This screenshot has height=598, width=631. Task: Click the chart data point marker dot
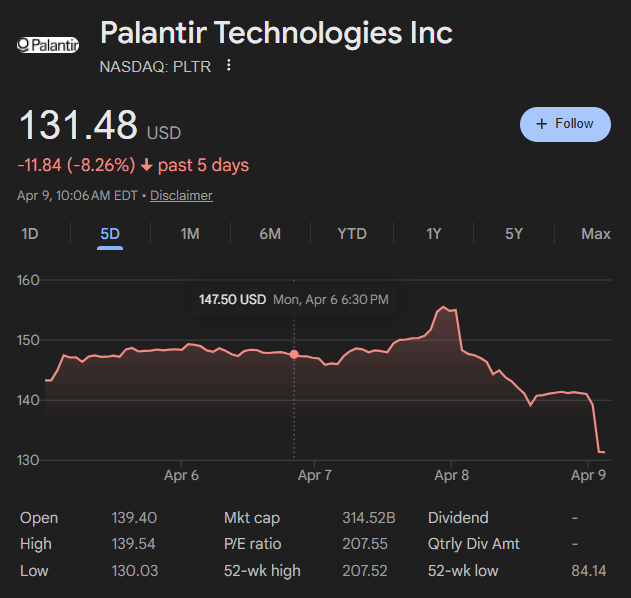pos(294,354)
